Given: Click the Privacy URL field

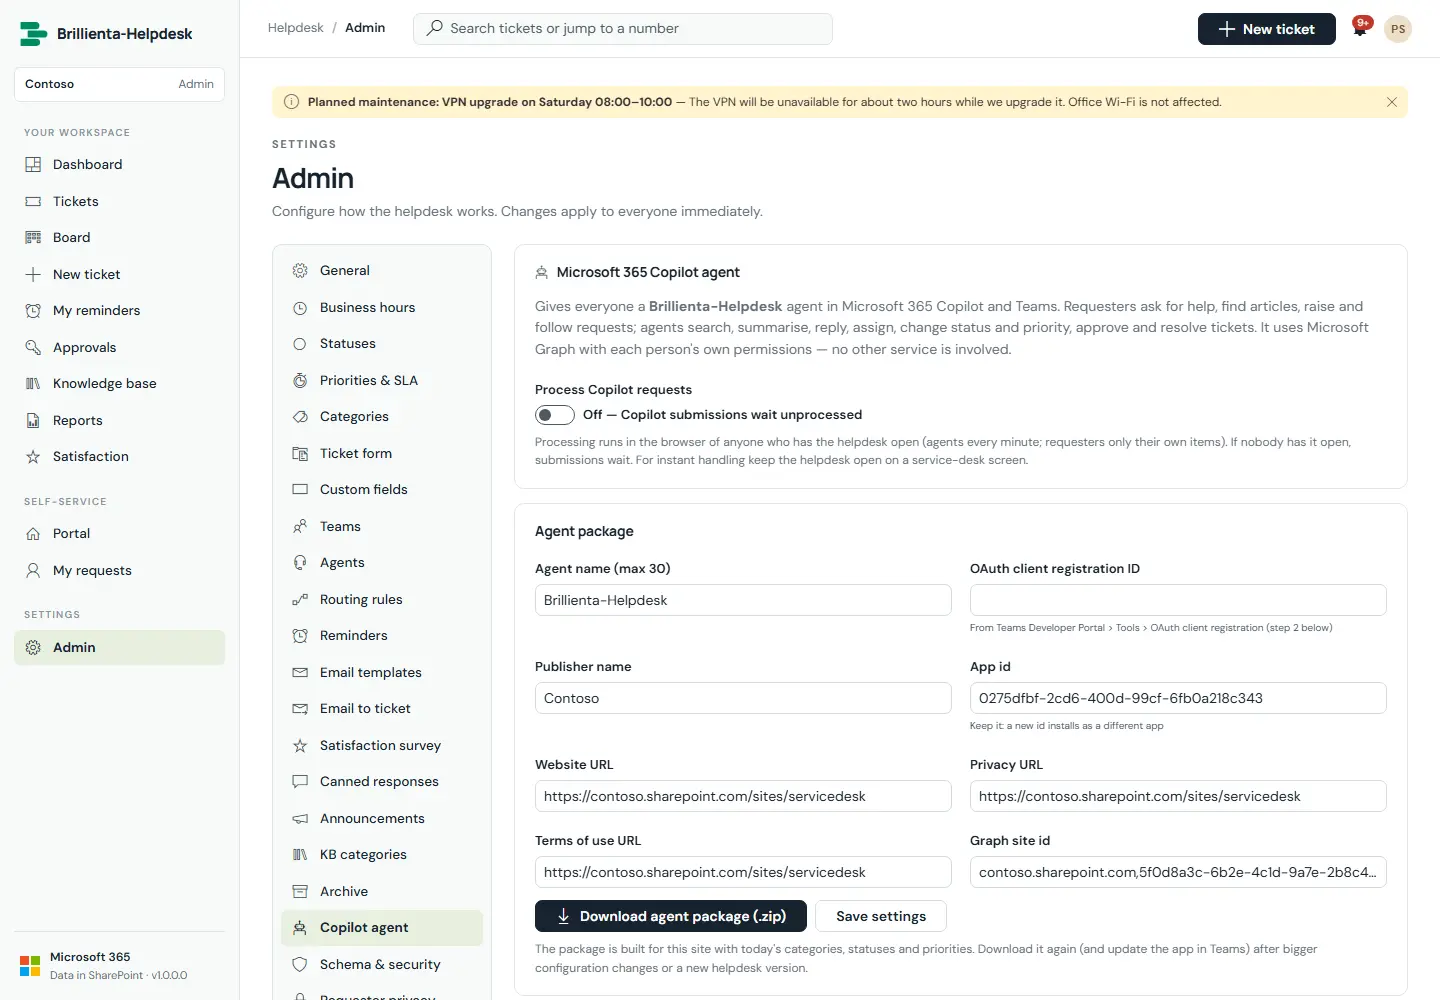Looking at the screenshot, I should click(x=1178, y=796).
